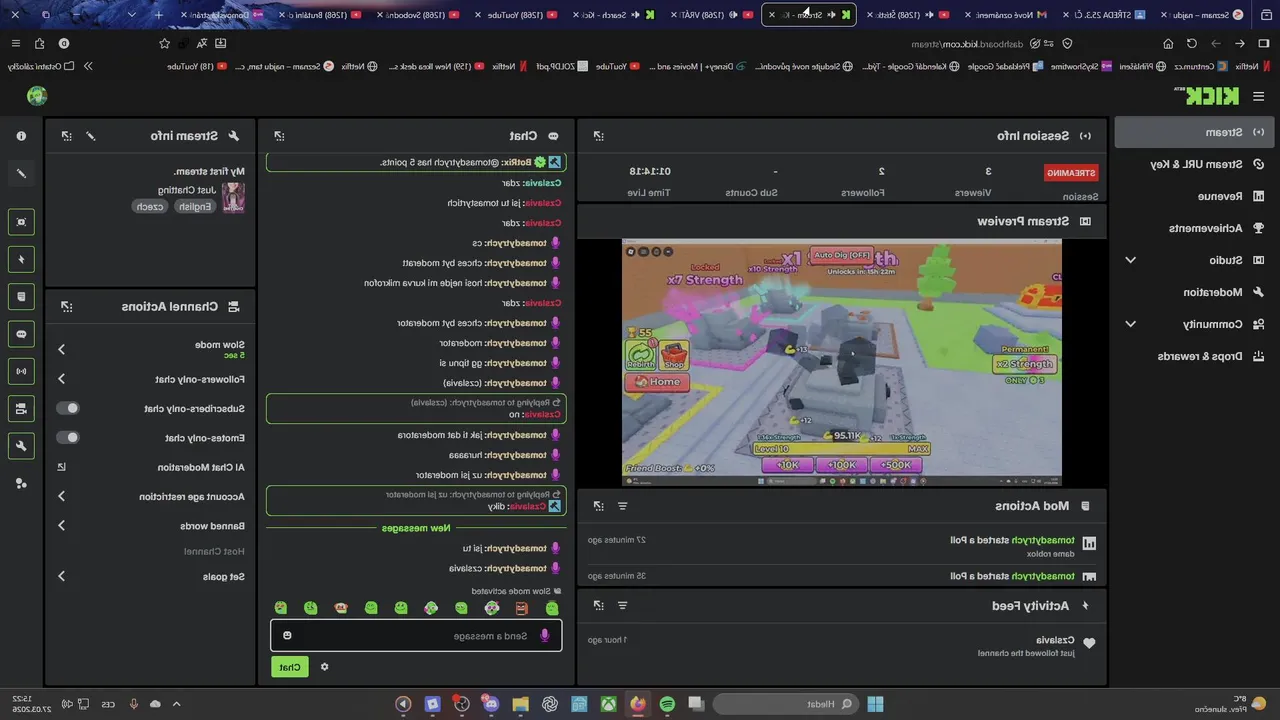The image size is (1280, 720).
Task: Open the green profile avatar menu
Action: [x=37, y=96]
